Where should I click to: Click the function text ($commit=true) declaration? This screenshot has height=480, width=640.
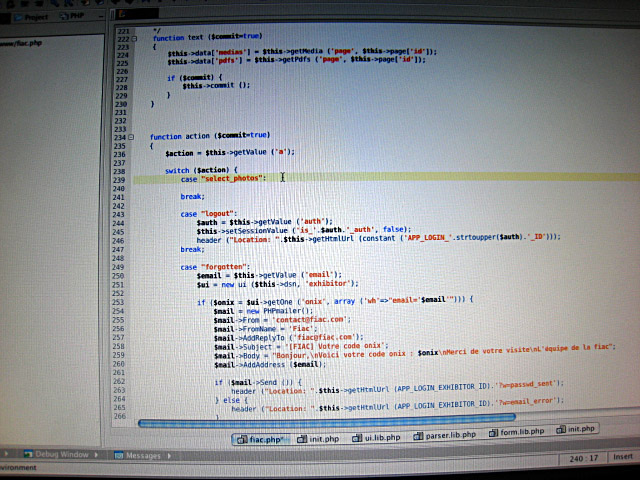click(x=208, y=37)
